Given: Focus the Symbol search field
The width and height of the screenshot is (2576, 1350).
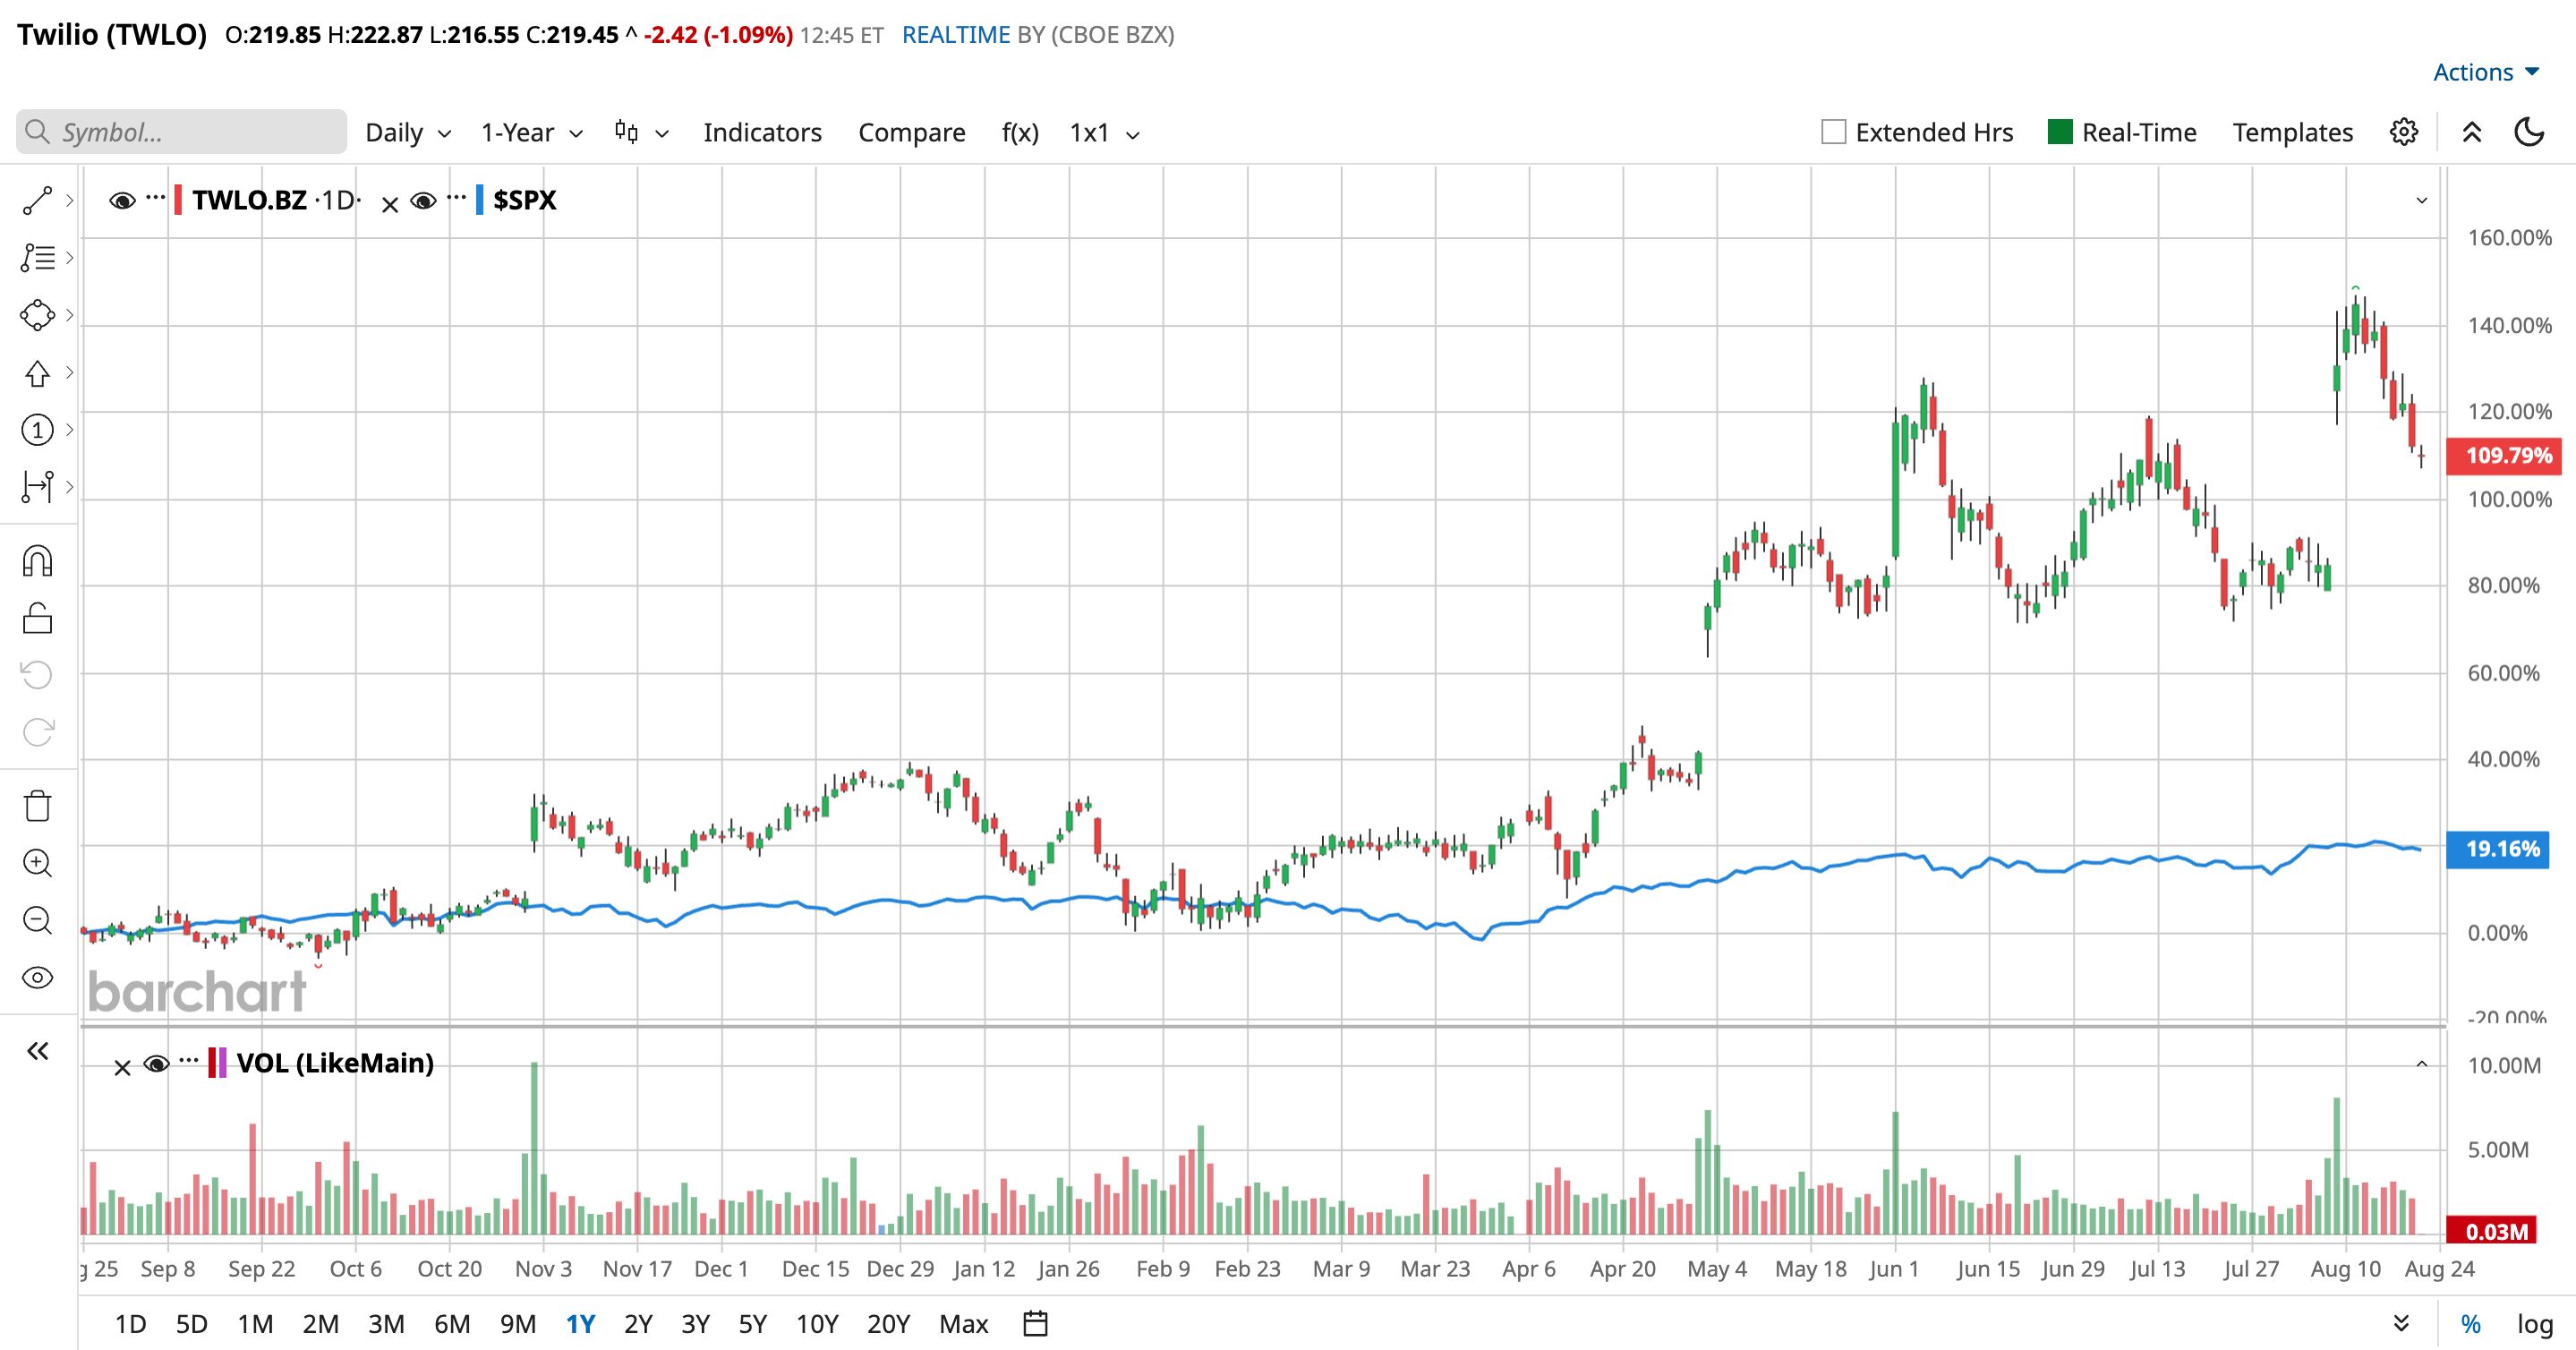Looking at the screenshot, I should (181, 132).
